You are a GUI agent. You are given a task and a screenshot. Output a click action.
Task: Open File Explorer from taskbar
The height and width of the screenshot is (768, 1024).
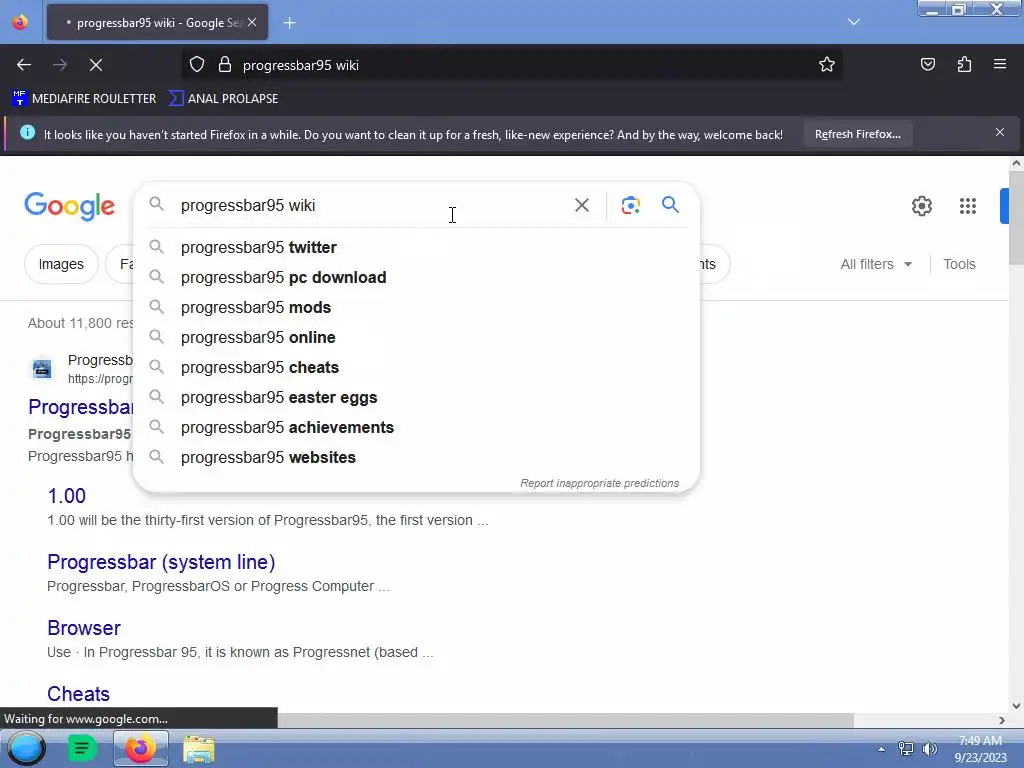point(199,749)
